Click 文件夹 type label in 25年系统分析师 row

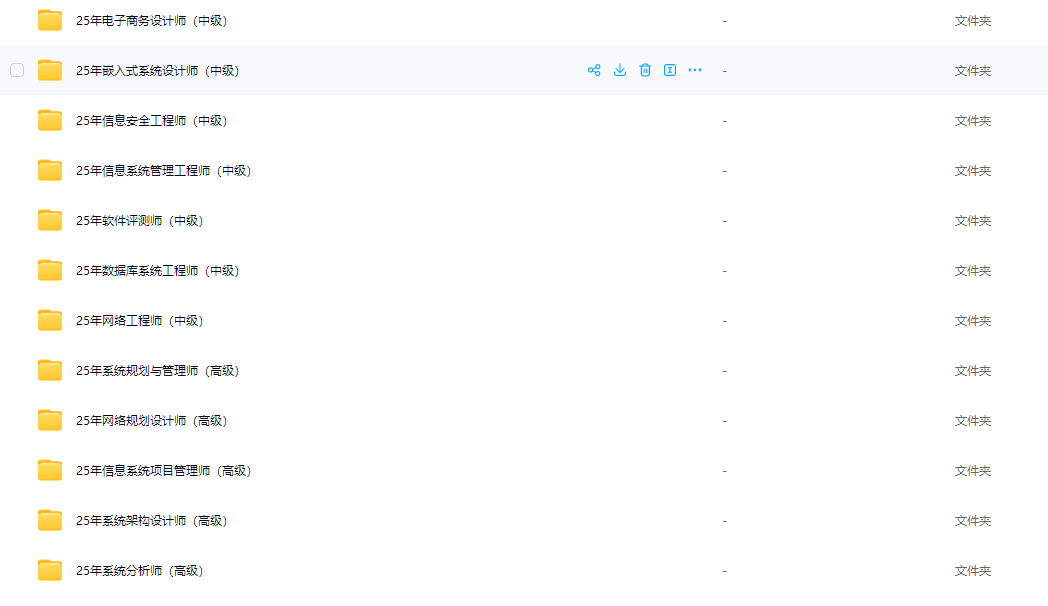[x=972, y=571]
